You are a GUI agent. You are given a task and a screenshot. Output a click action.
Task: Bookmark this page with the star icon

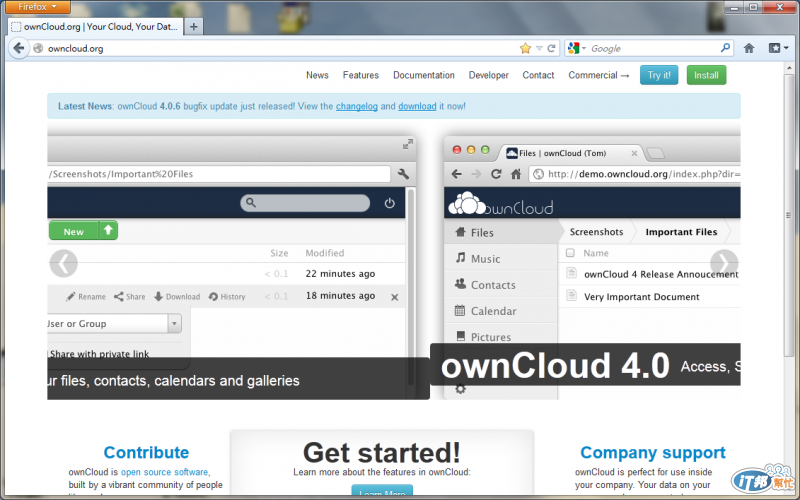[525, 48]
